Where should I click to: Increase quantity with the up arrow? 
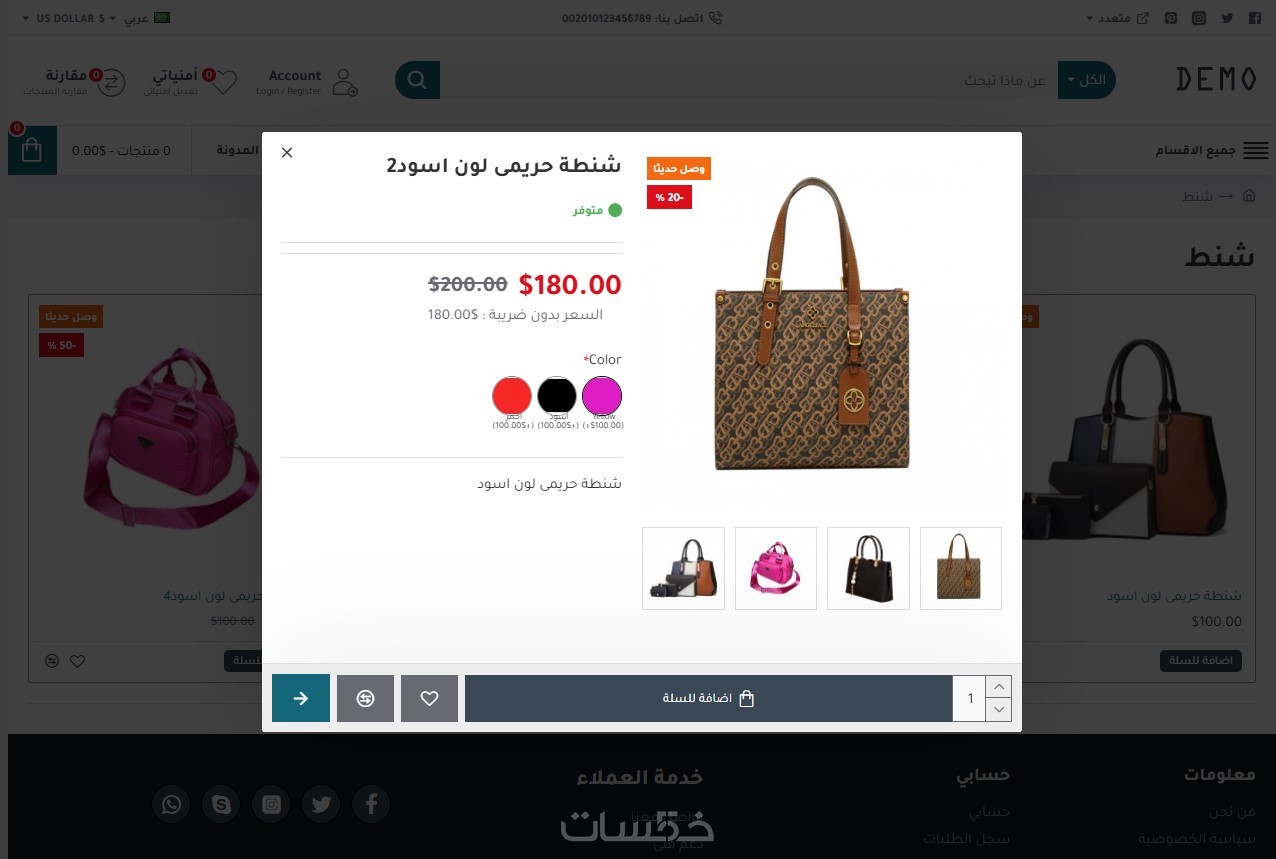(x=998, y=687)
